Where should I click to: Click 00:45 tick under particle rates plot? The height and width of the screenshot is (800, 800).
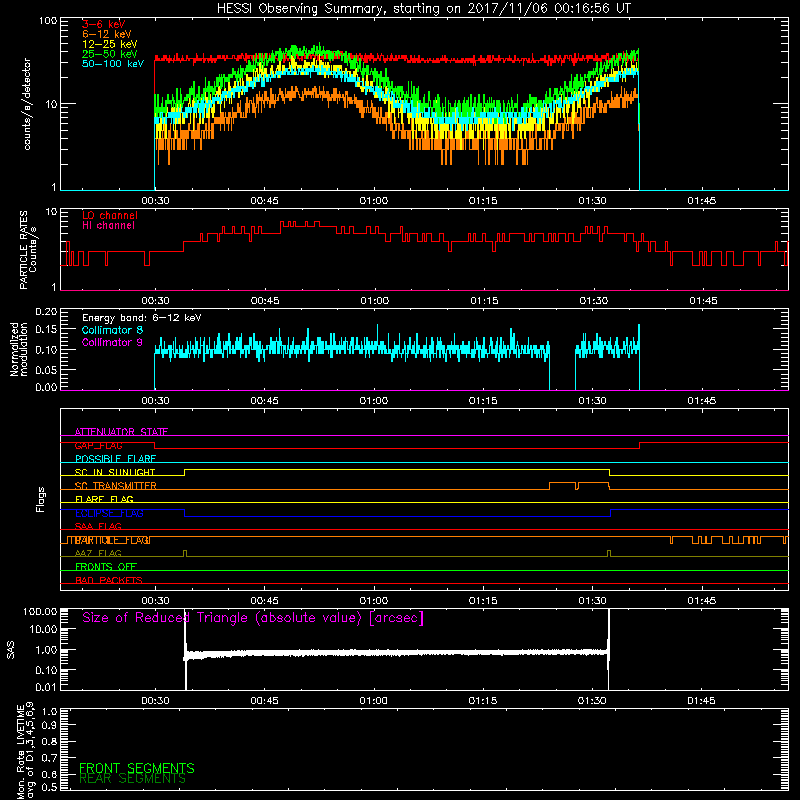coord(265,301)
